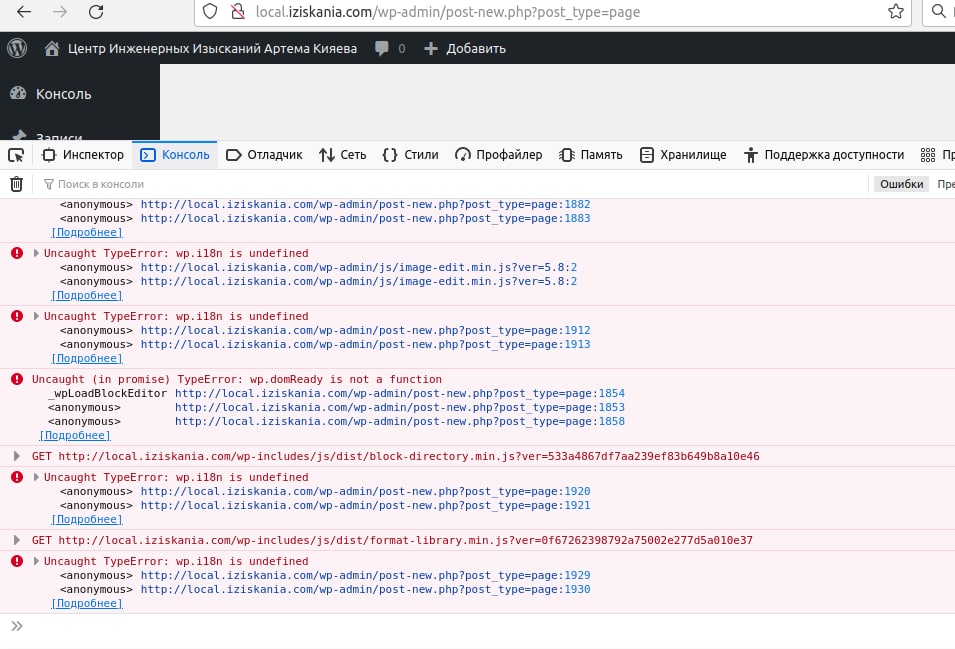Viewport: 955px width, 649px height.
Task: Open the shield tracking protection icon
Action: pyautogui.click(x=210, y=12)
